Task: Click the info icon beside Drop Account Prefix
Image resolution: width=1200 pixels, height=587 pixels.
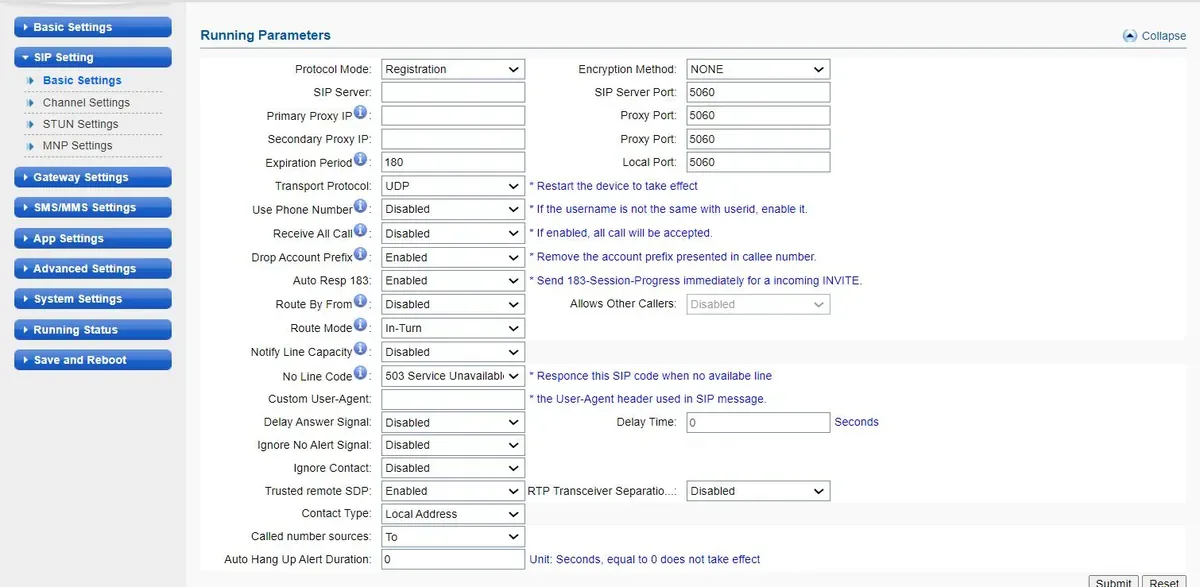Action: 361,255
